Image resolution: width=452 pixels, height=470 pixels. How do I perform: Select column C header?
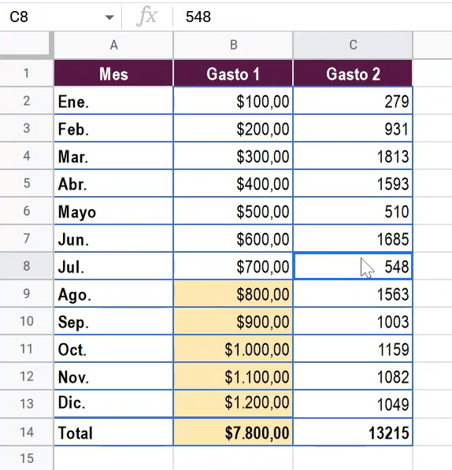point(353,45)
